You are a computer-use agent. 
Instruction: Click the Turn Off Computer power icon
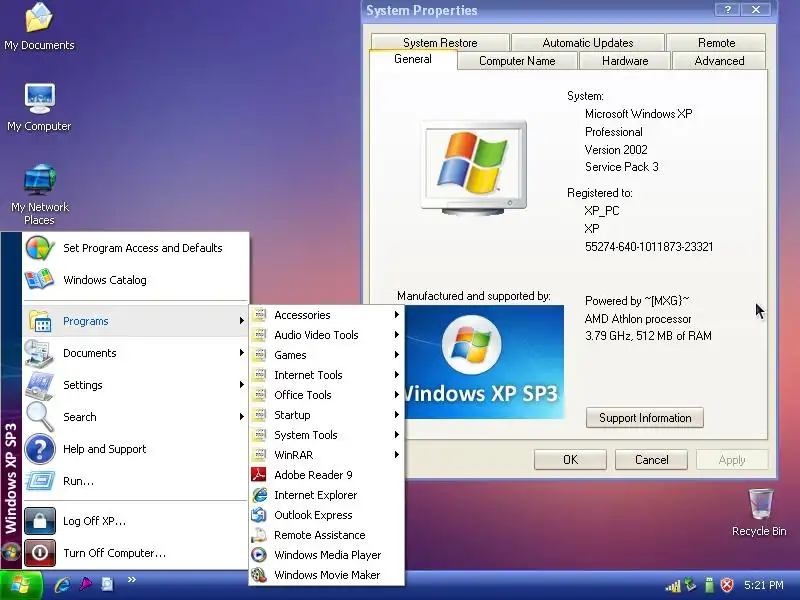coord(40,553)
